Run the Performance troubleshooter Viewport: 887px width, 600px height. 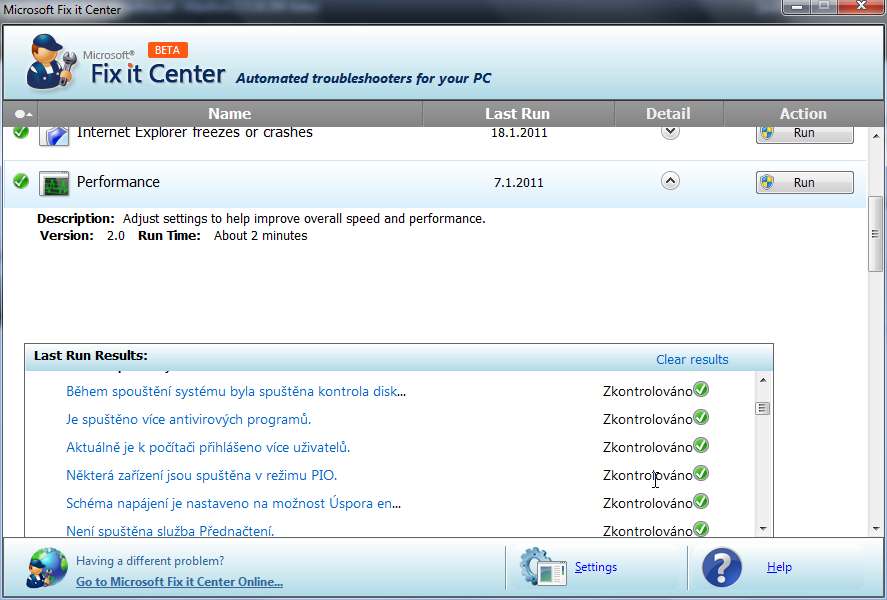point(804,183)
